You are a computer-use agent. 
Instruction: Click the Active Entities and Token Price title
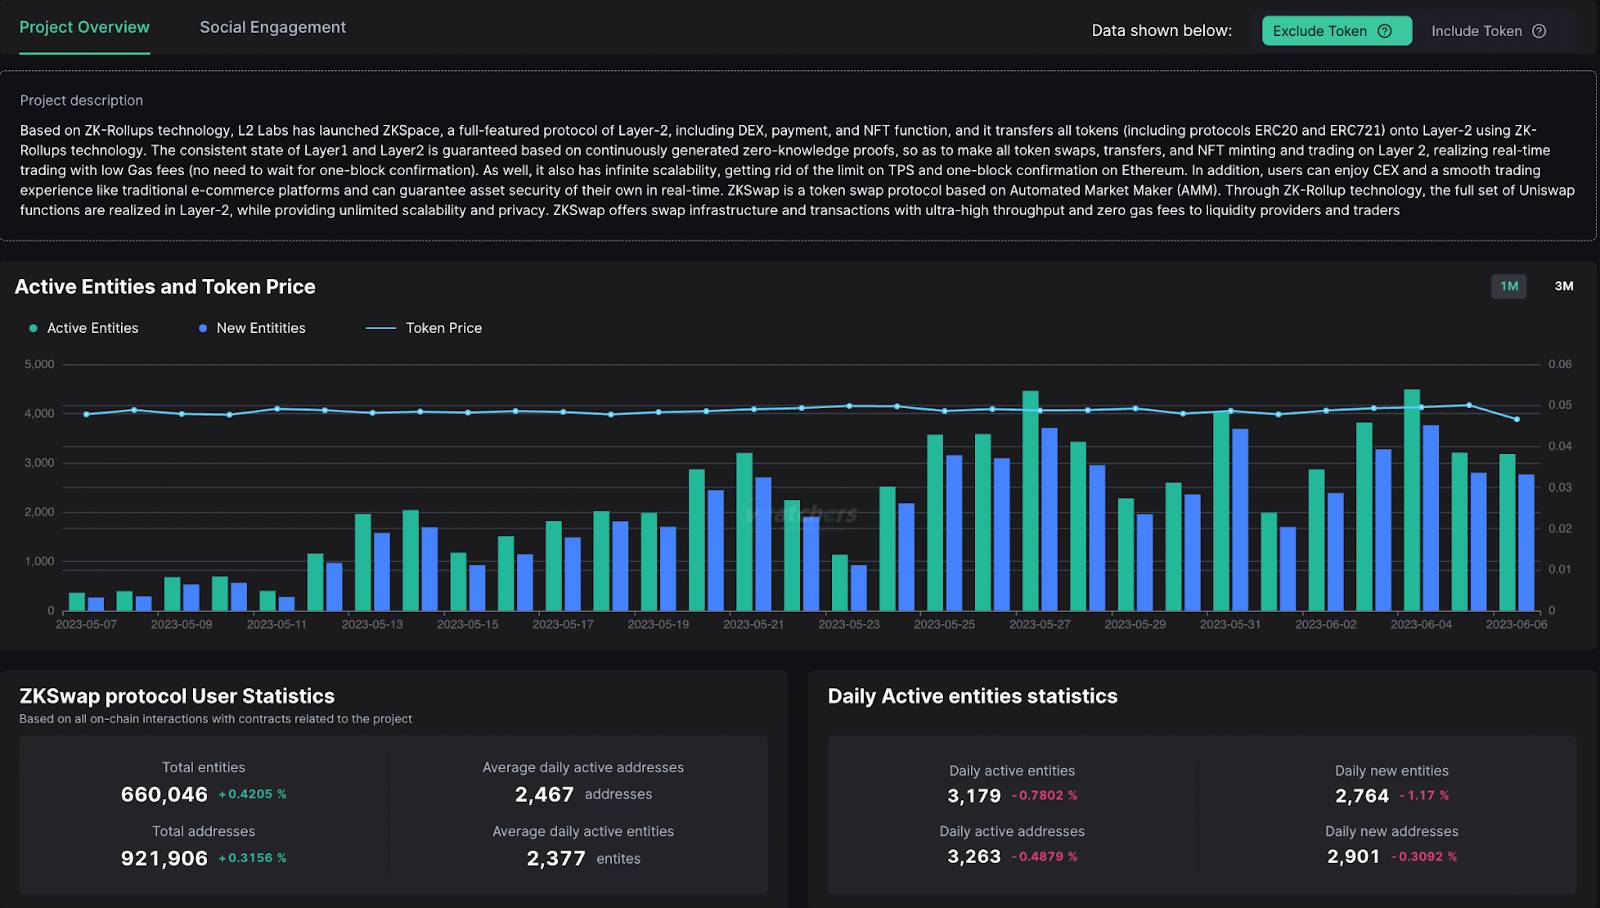165,287
